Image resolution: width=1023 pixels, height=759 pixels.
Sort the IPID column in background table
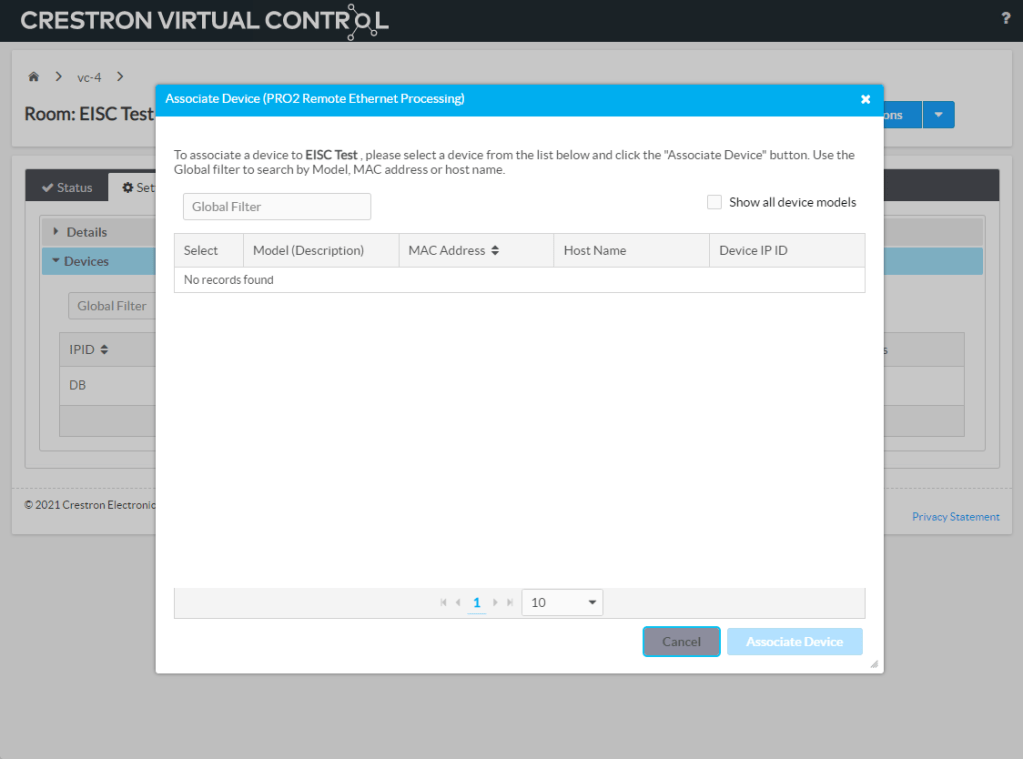104,350
